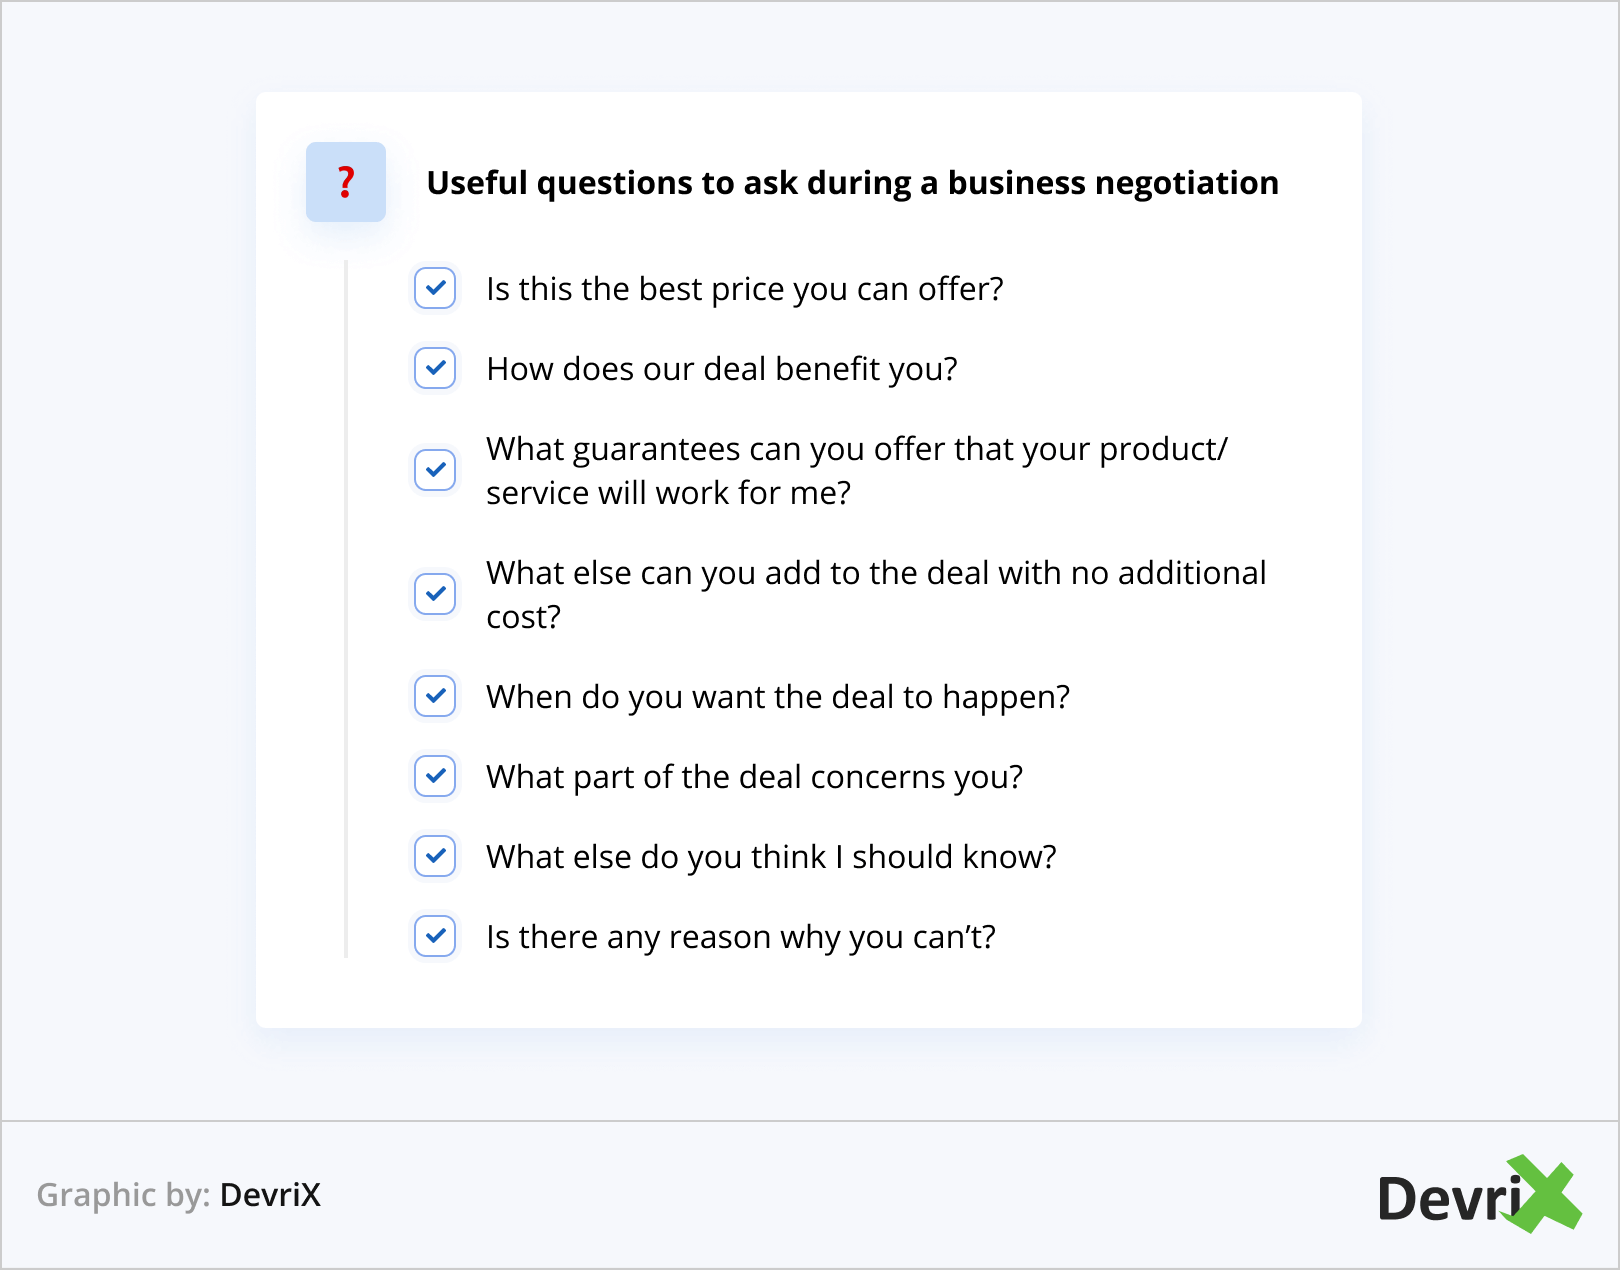Click 'What part of the deal concerns you?' text
1620x1270 pixels.
(x=754, y=777)
